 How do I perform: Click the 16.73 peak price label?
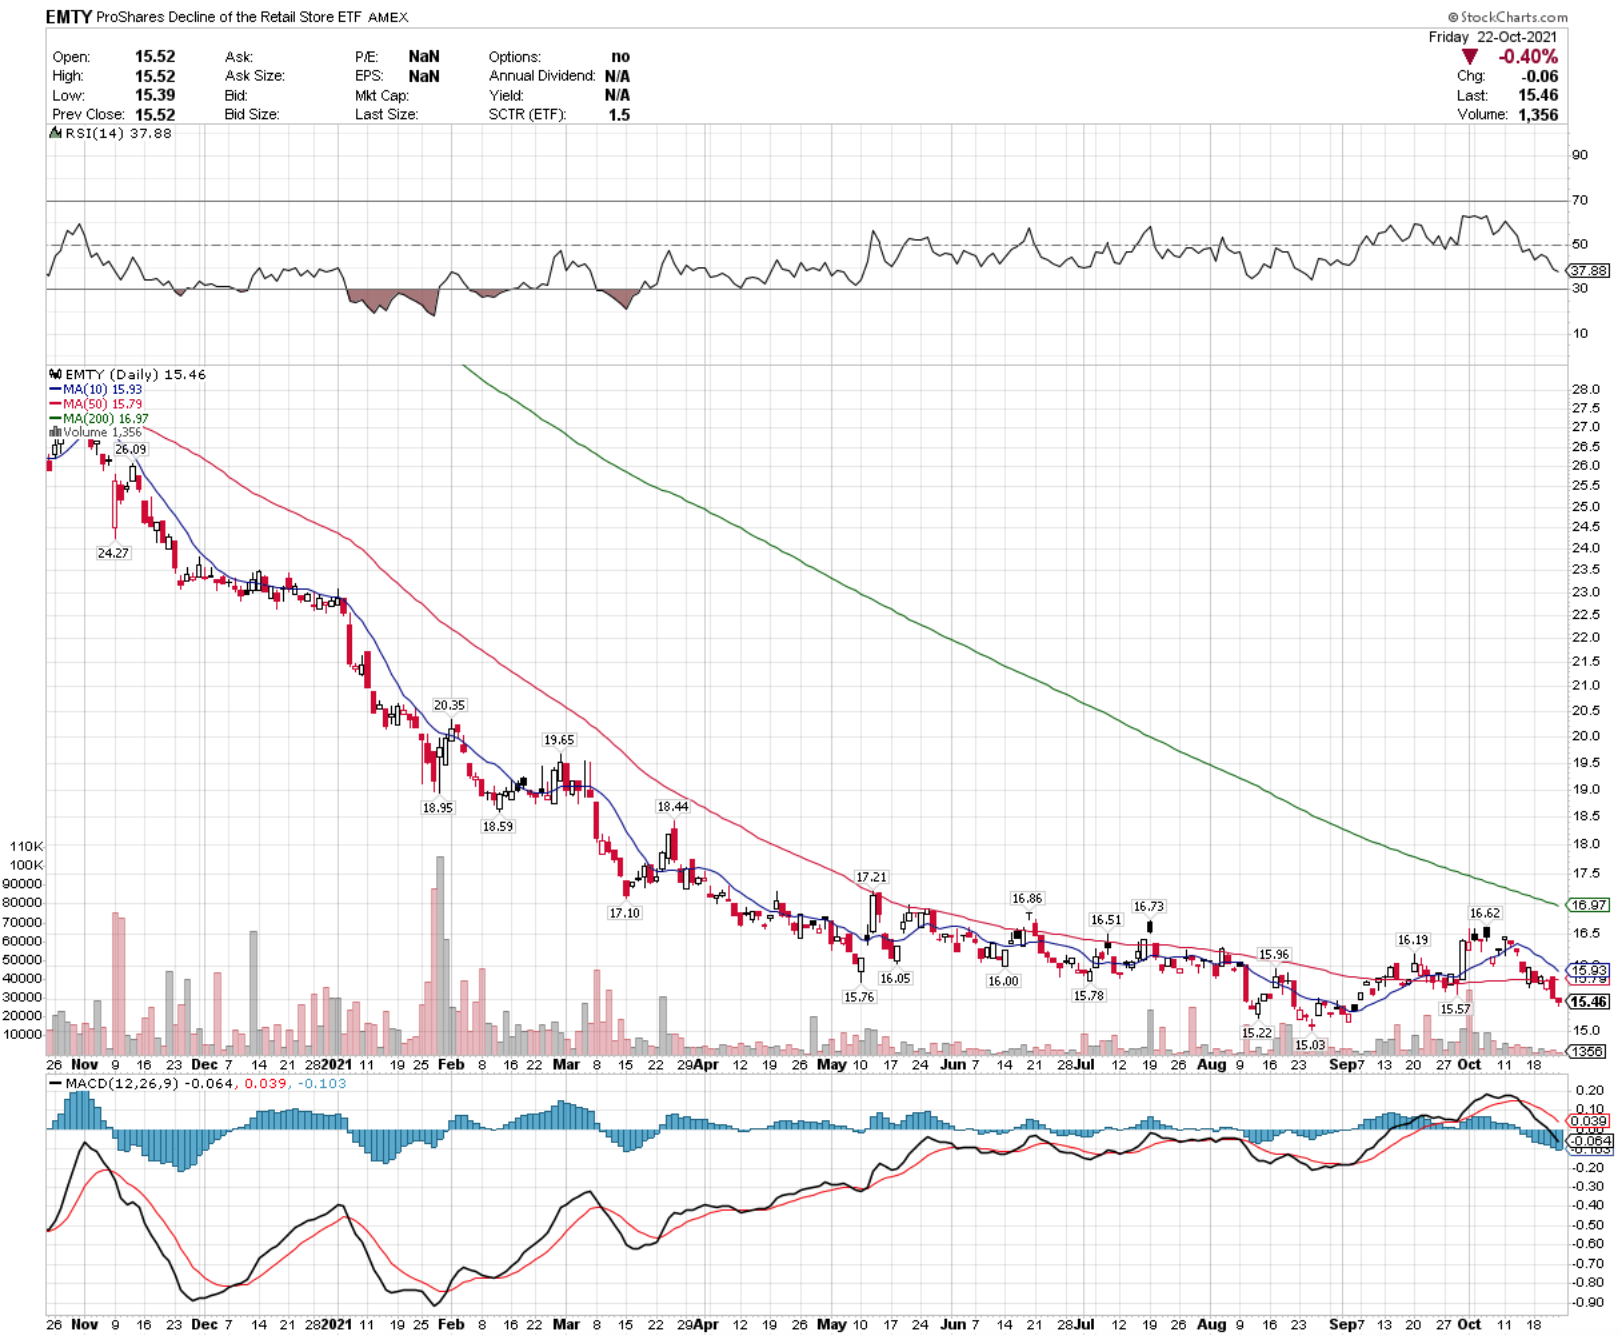tap(1148, 906)
